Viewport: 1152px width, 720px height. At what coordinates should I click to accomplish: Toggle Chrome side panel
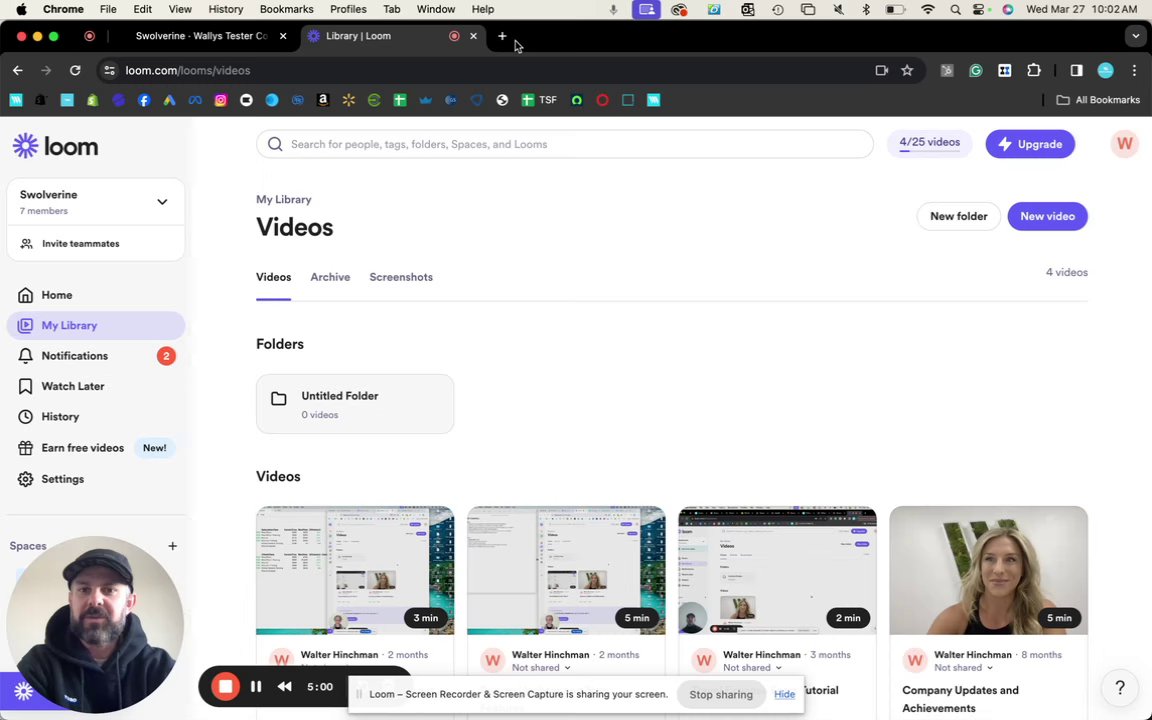[1076, 71]
